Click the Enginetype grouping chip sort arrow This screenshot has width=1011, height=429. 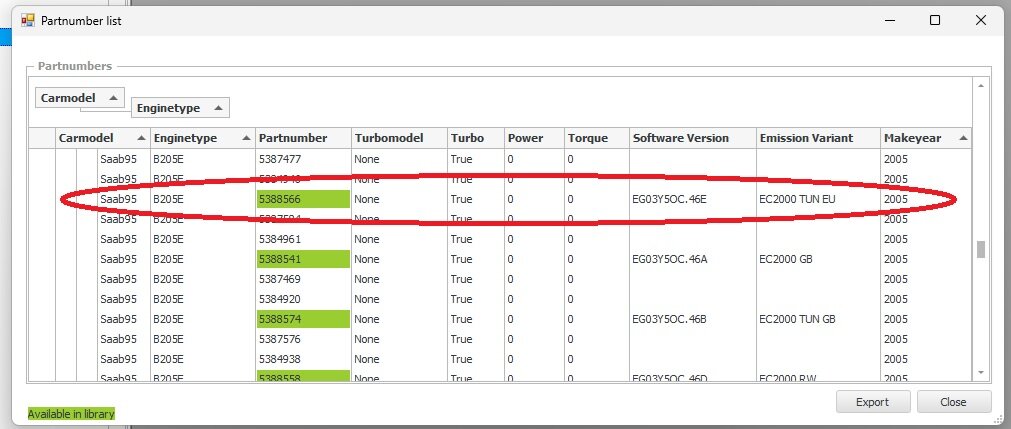point(219,107)
